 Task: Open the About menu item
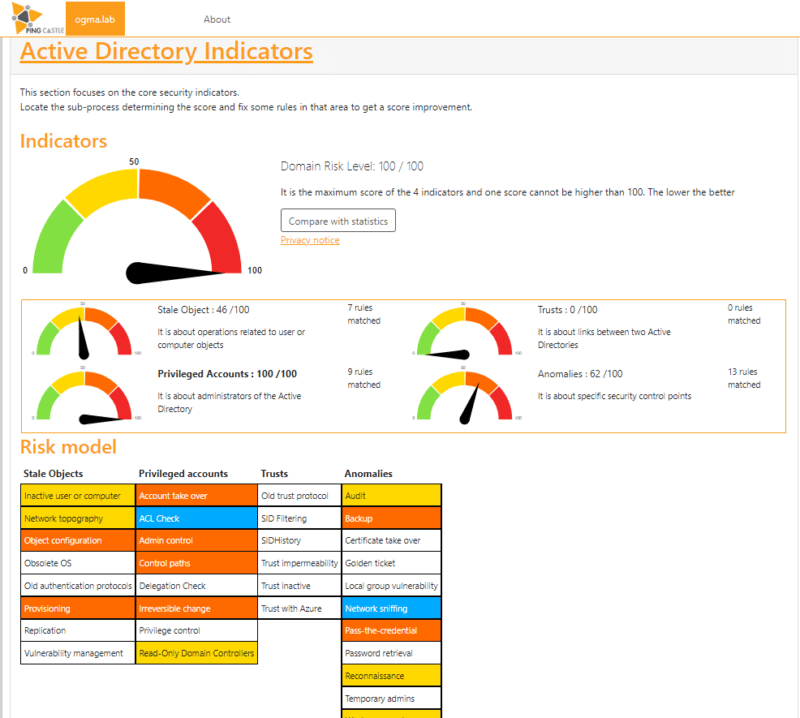coord(217,19)
